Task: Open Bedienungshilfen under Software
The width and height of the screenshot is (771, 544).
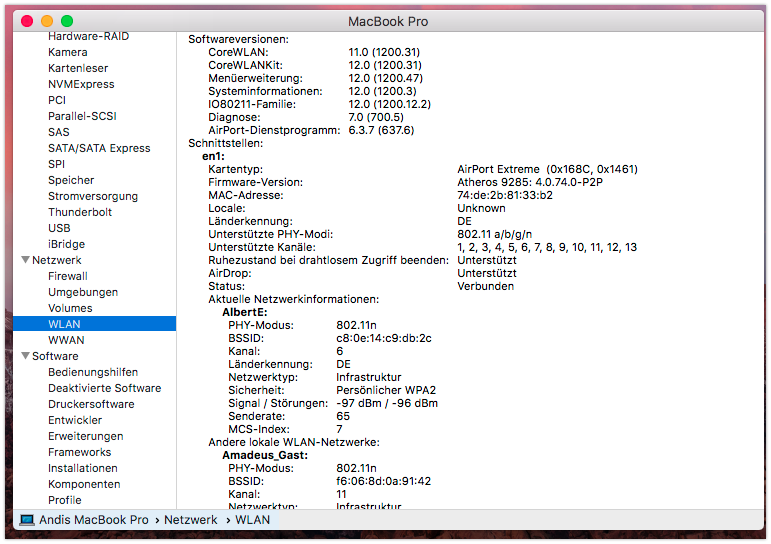Action: (x=93, y=372)
